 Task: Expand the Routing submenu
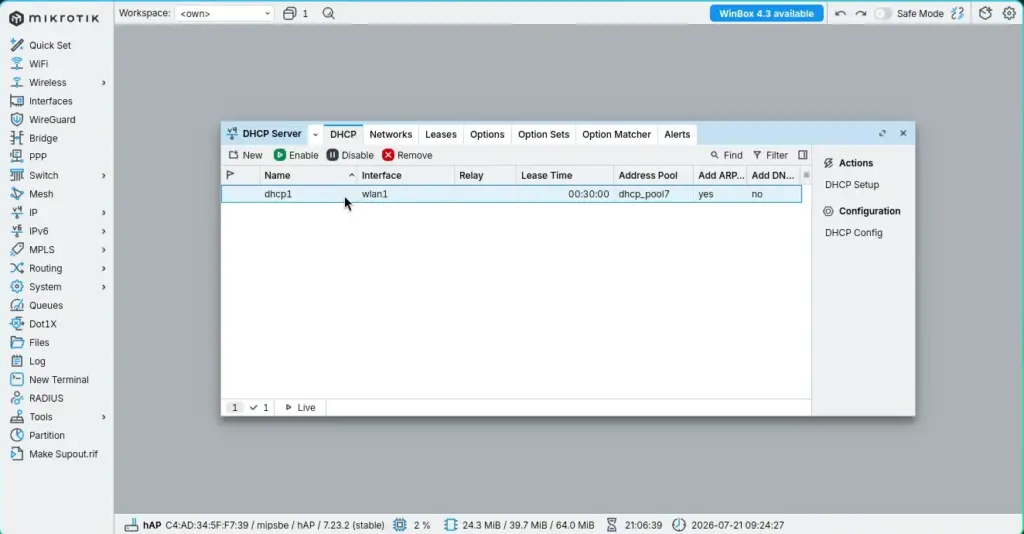[x=103, y=268]
